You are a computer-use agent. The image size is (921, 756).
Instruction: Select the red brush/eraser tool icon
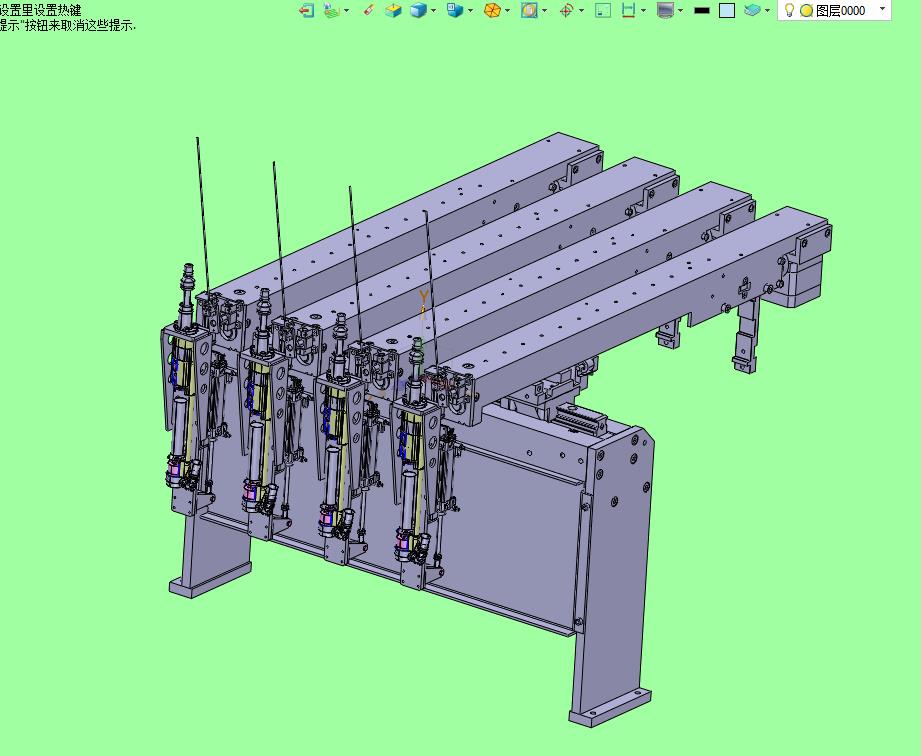coord(369,10)
